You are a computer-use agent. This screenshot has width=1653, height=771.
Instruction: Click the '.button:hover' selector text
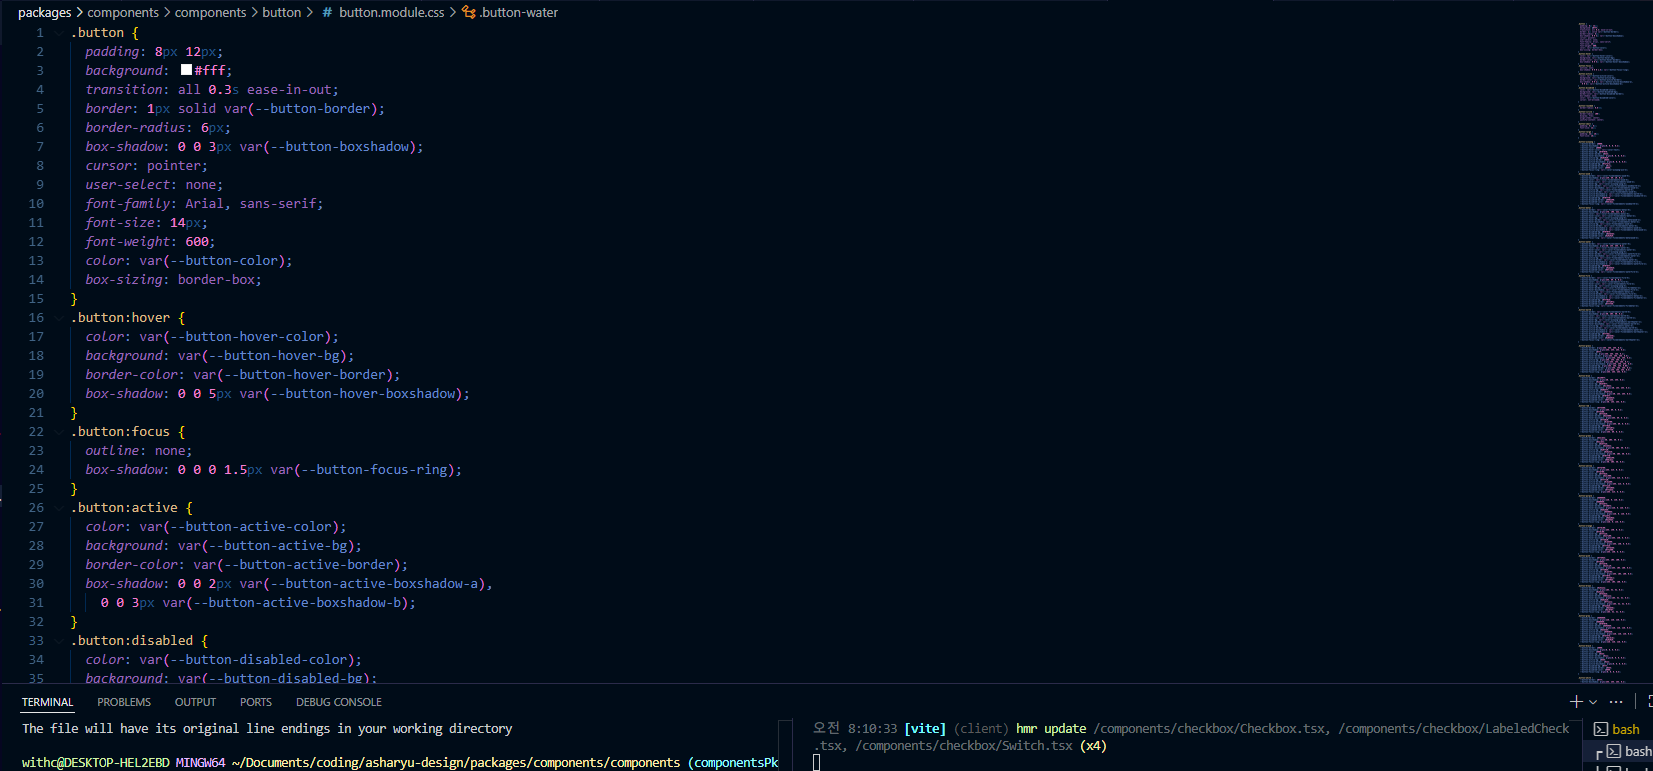(x=120, y=318)
